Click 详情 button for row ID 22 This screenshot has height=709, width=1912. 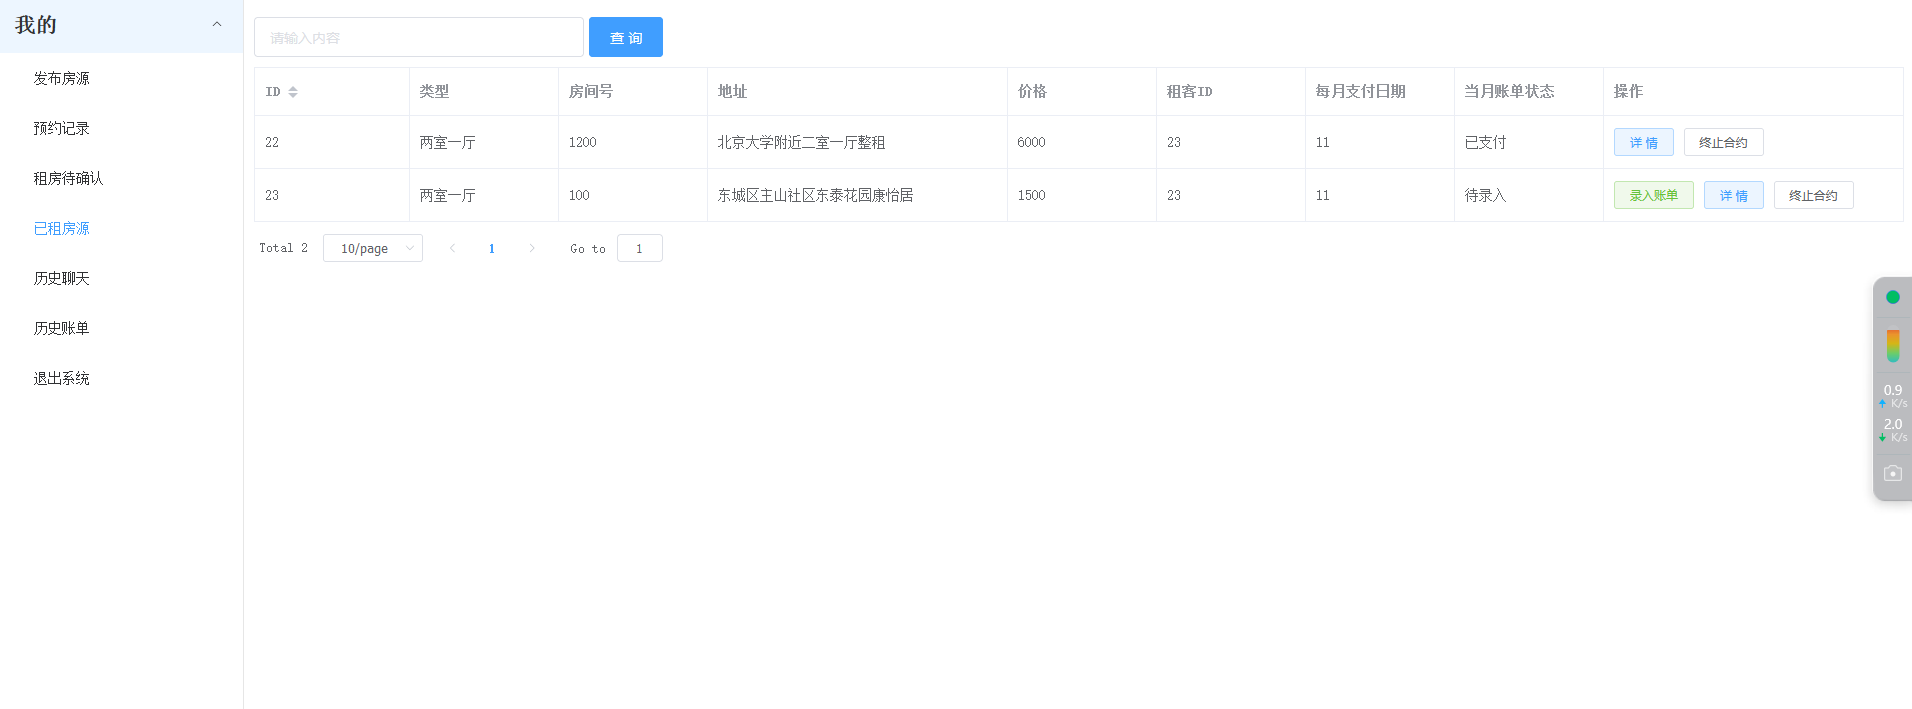pyautogui.click(x=1643, y=142)
